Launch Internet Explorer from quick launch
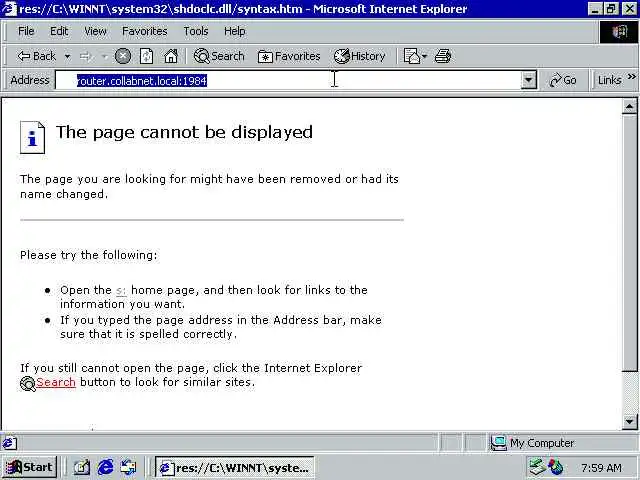 (x=105, y=467)
